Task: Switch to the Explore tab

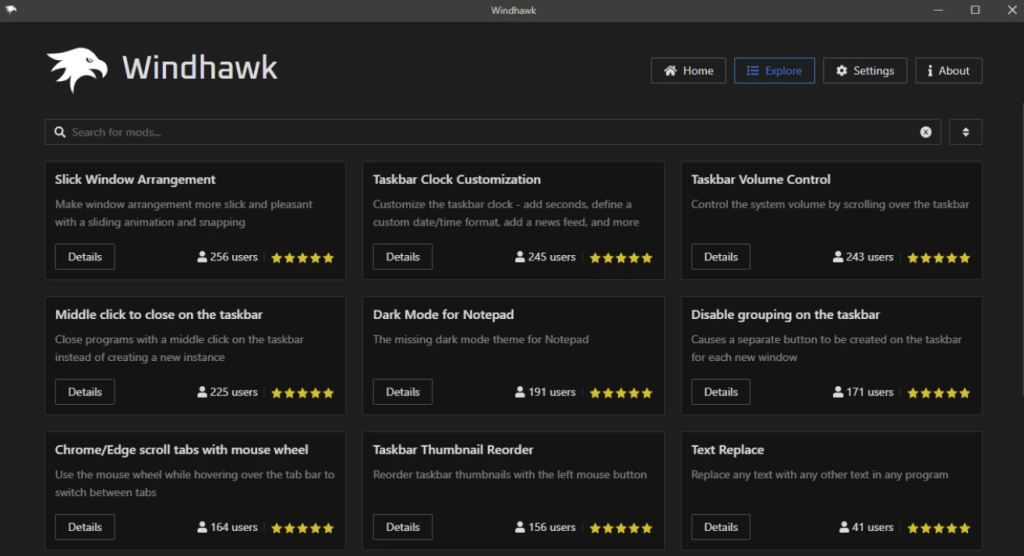Action: click(x=775, y=71)
